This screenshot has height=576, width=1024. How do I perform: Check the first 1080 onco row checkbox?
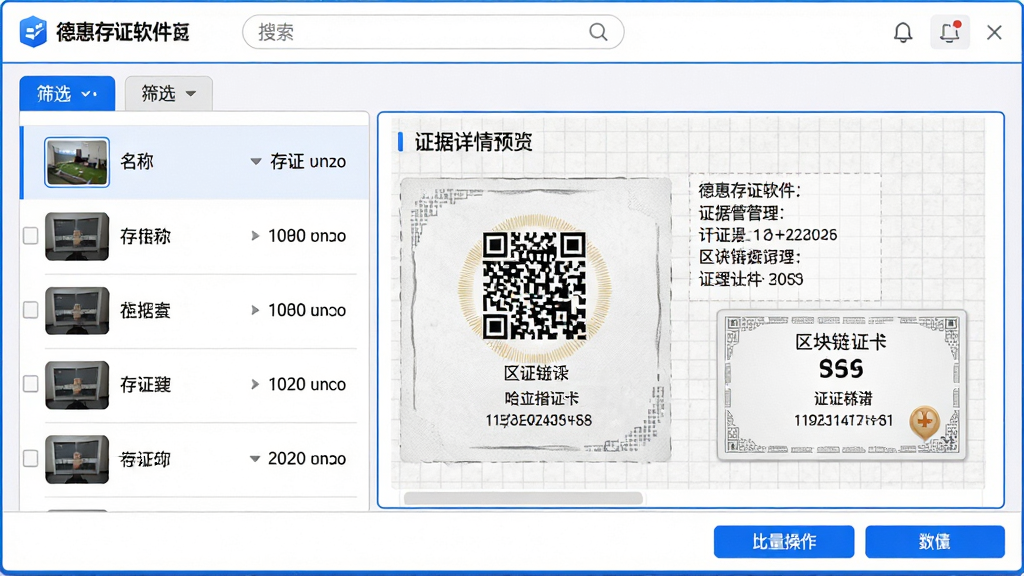tap(30, 236)
